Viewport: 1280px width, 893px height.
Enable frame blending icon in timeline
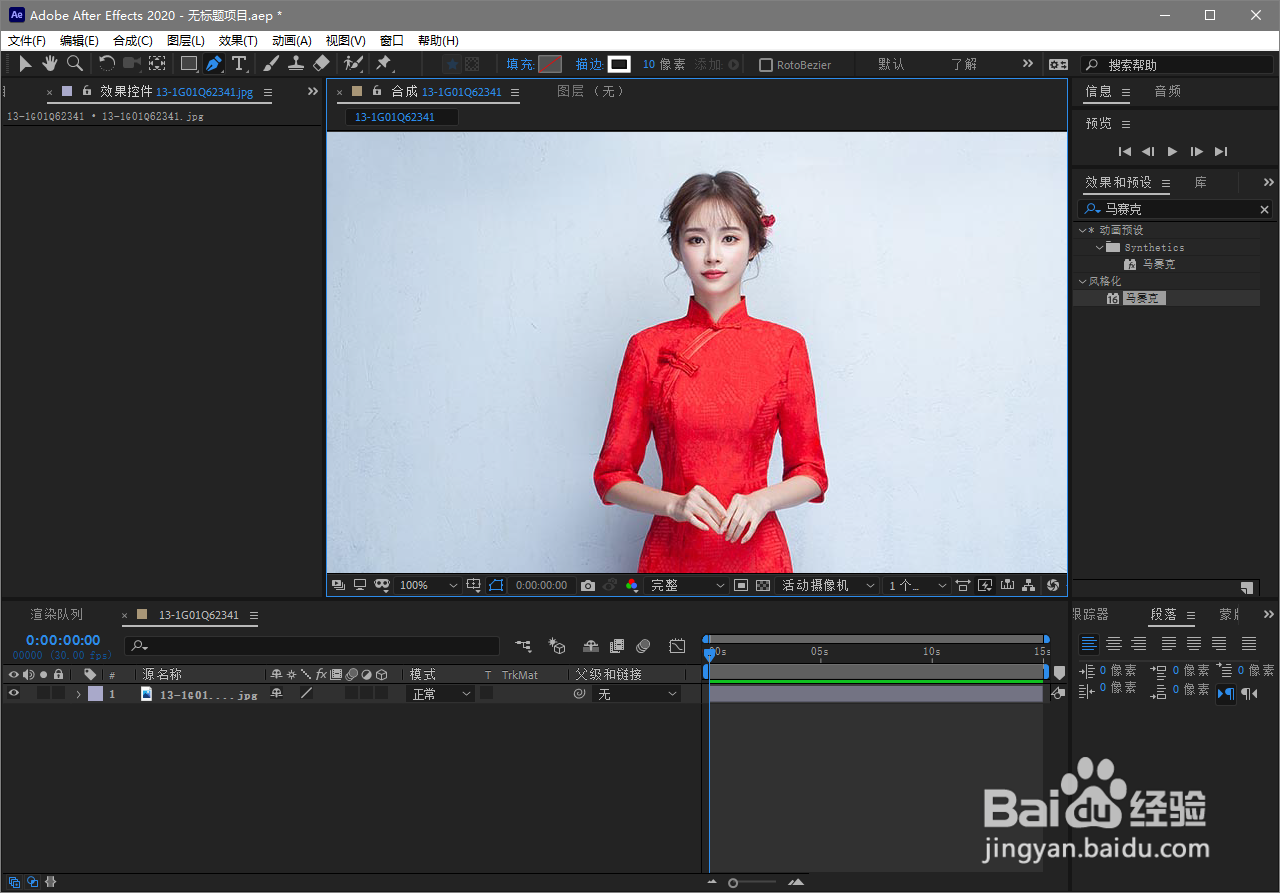[x=617, y=647]
